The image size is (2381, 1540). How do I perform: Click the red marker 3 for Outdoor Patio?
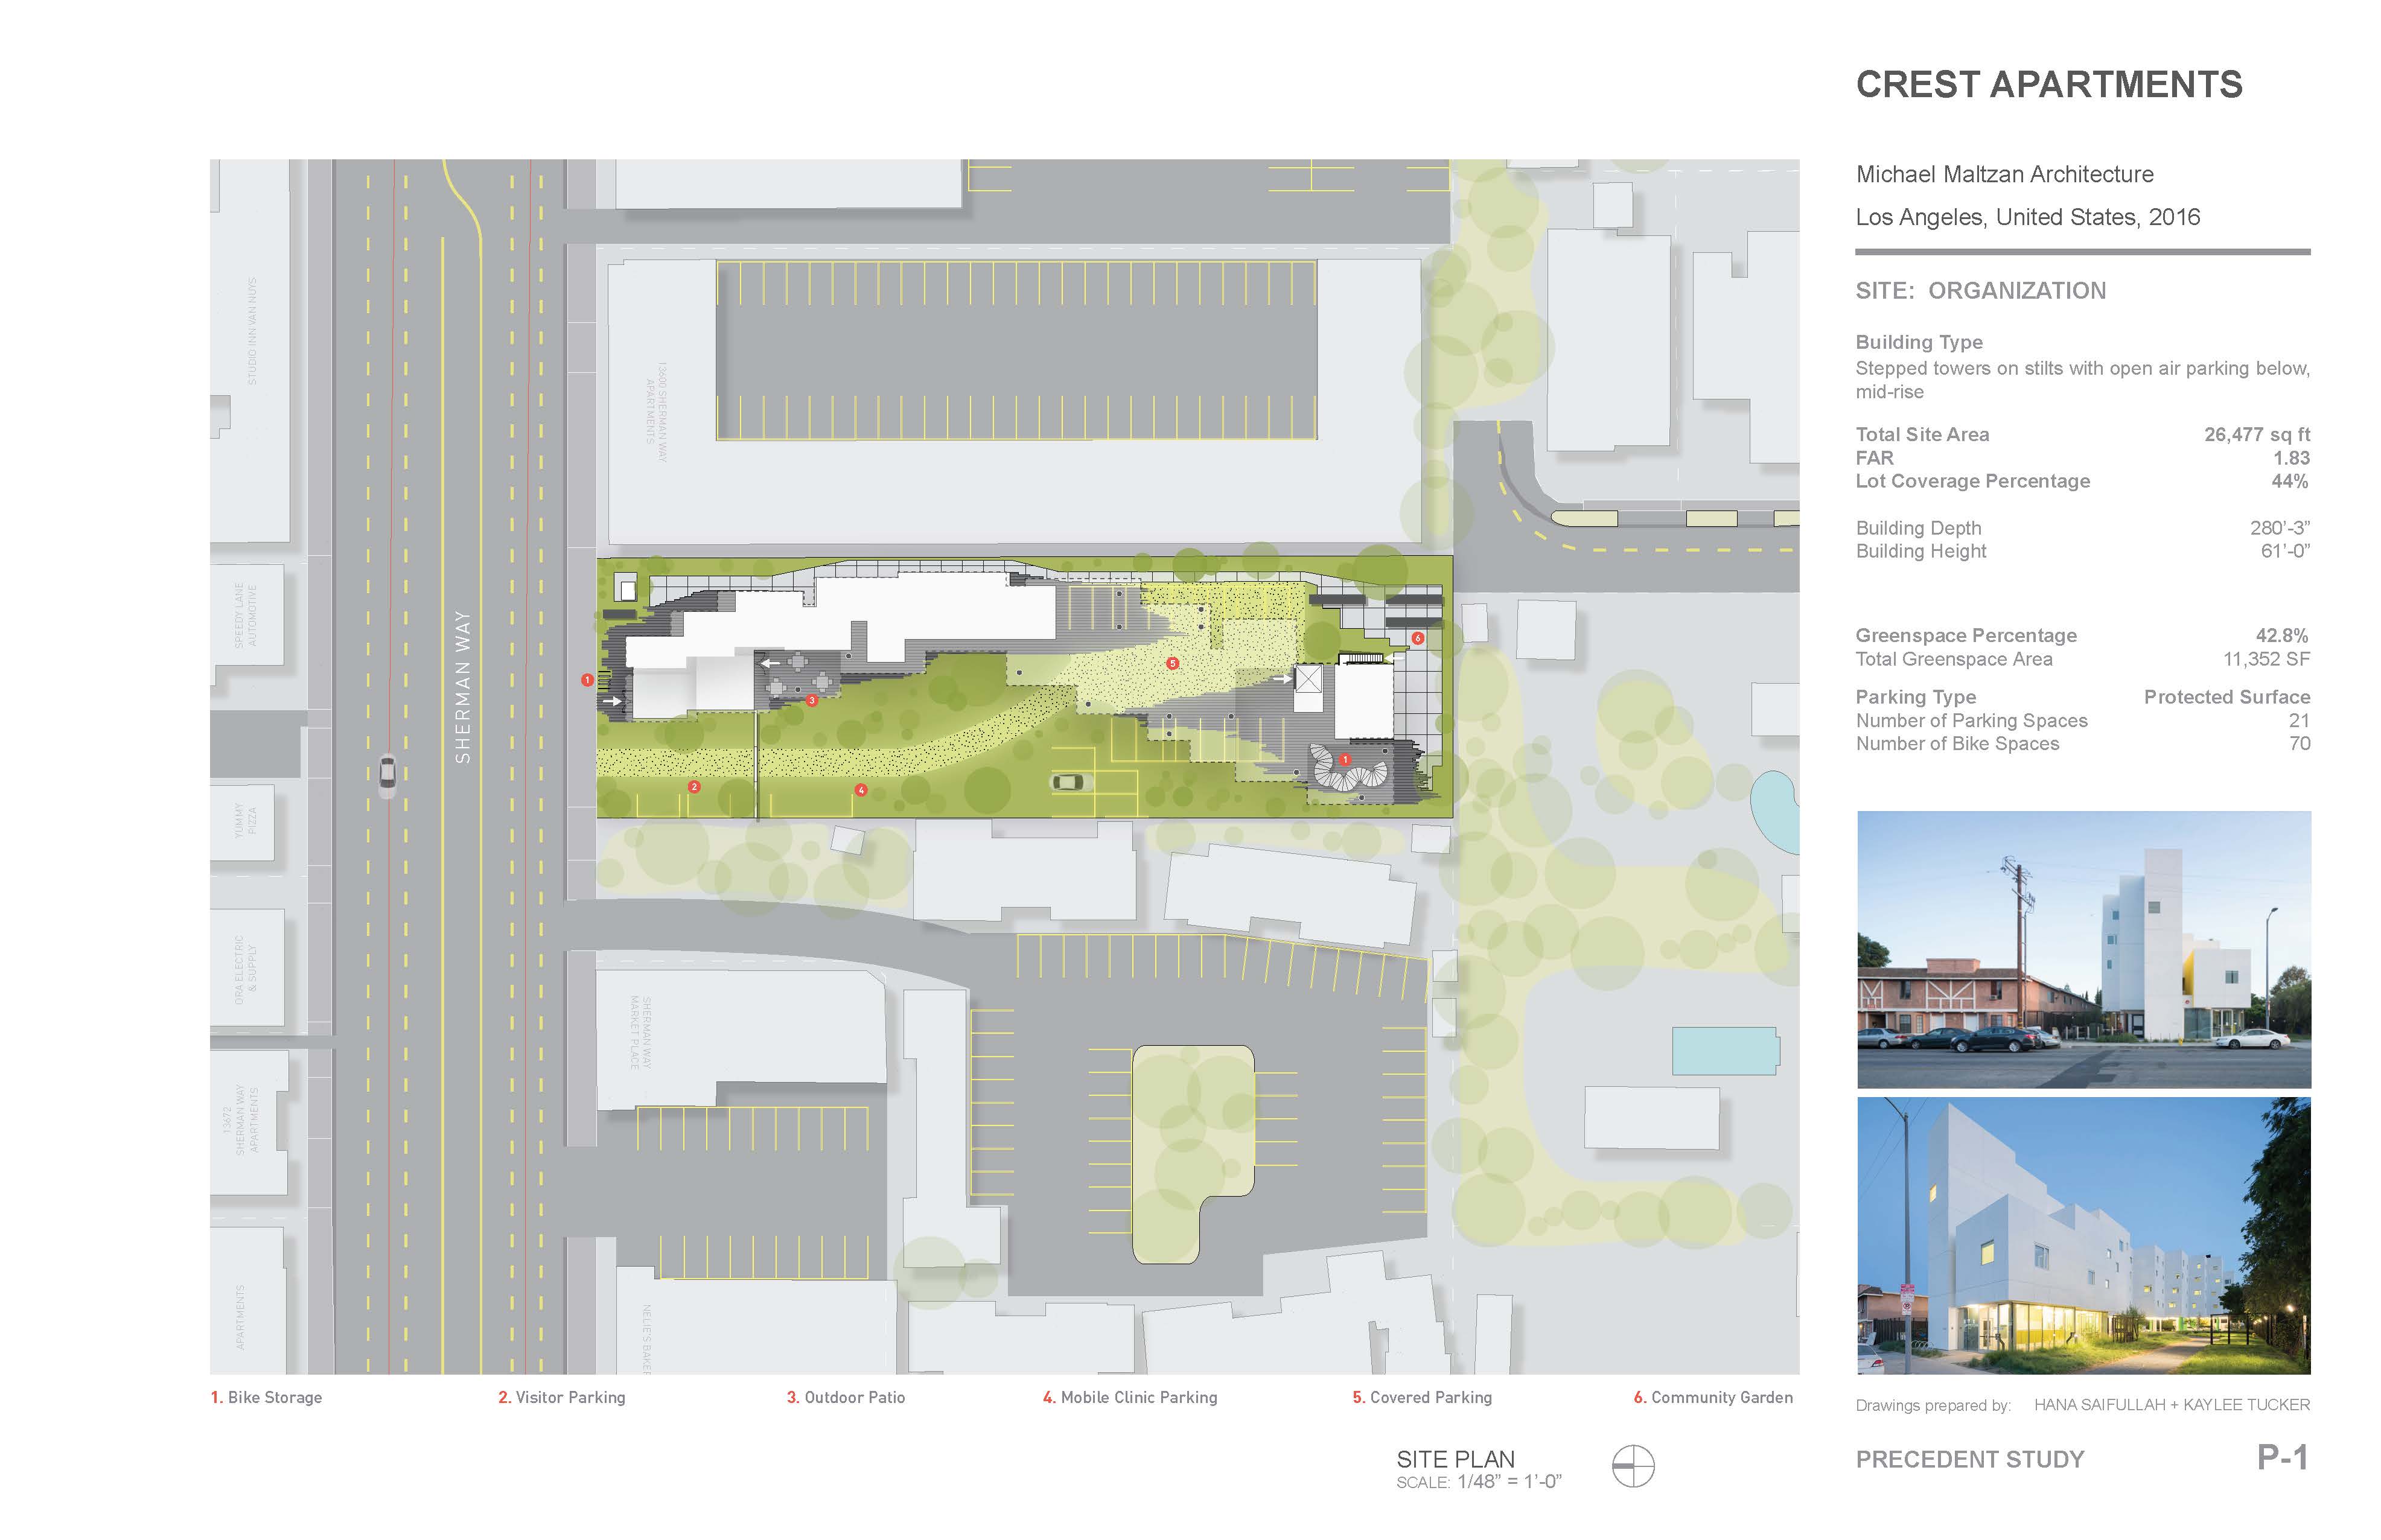pos(812,701)
